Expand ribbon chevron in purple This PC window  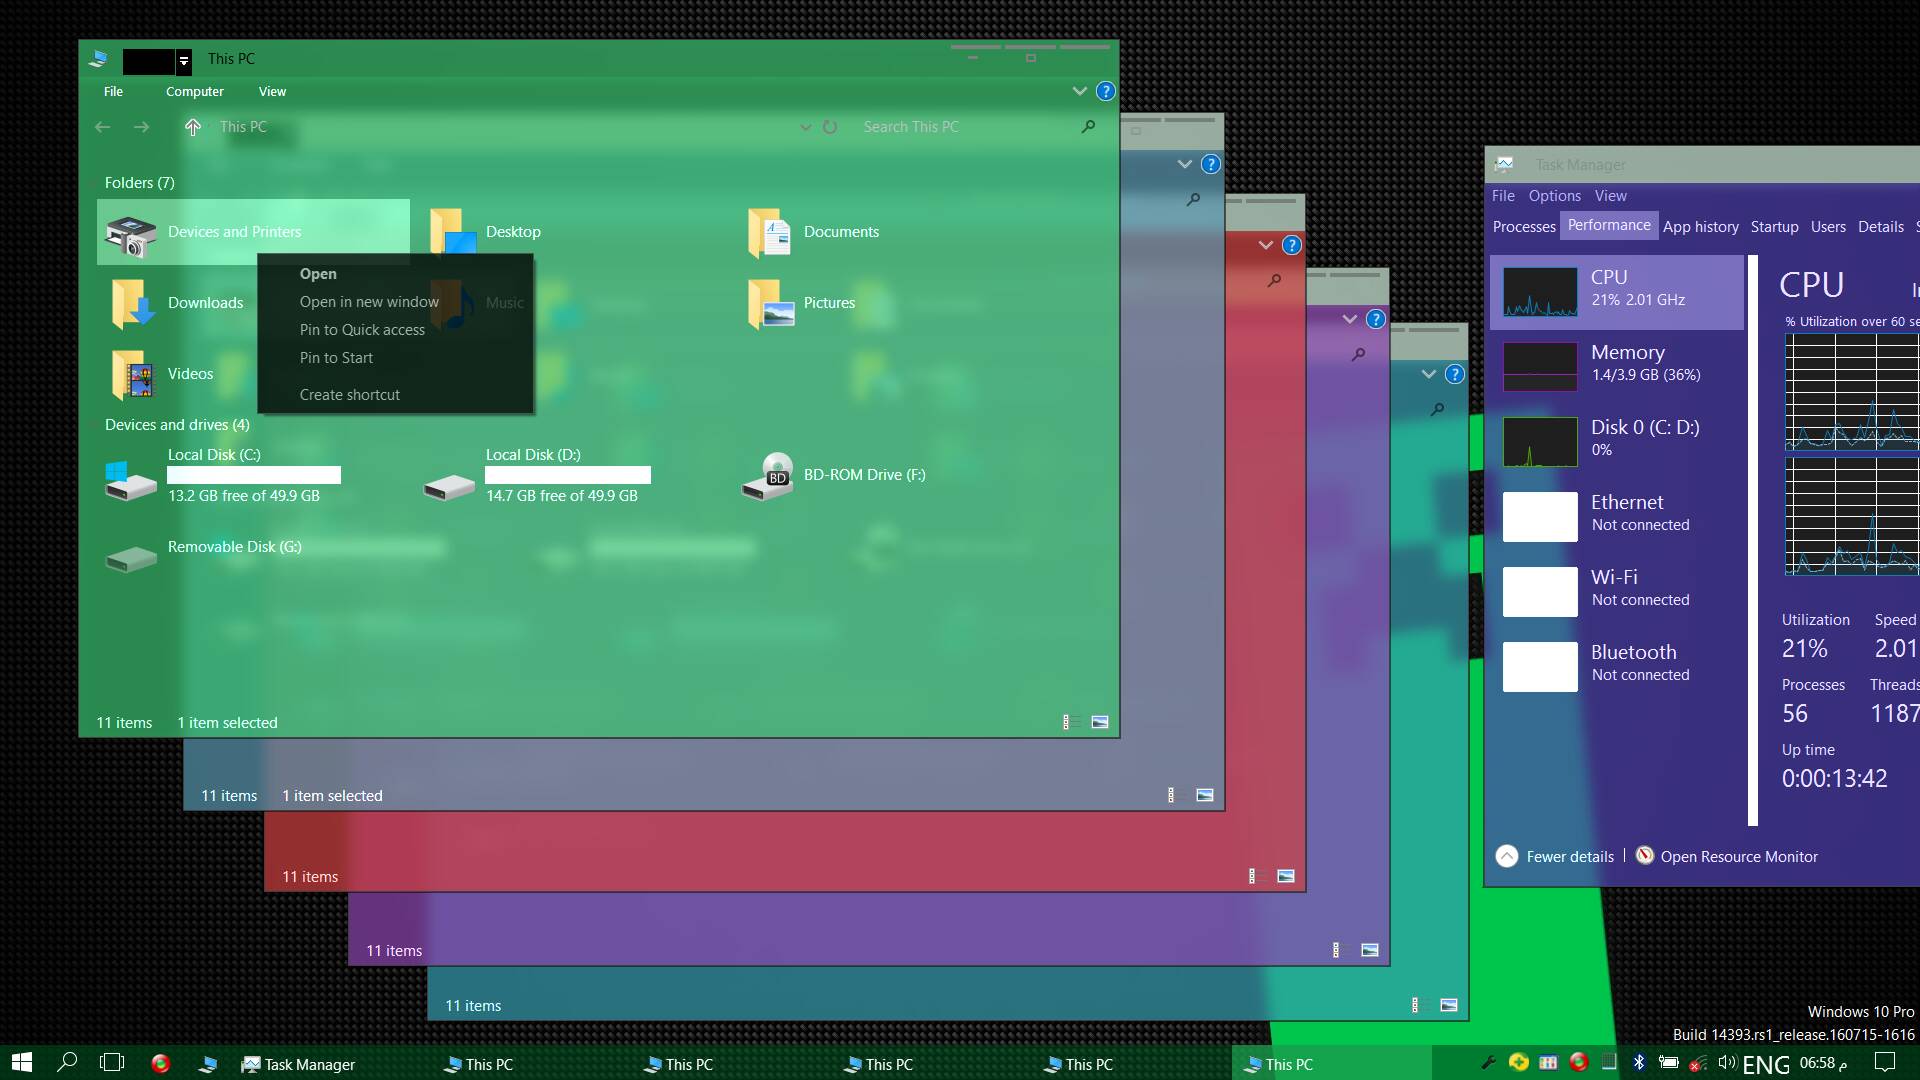click(x=1349, y=319)
